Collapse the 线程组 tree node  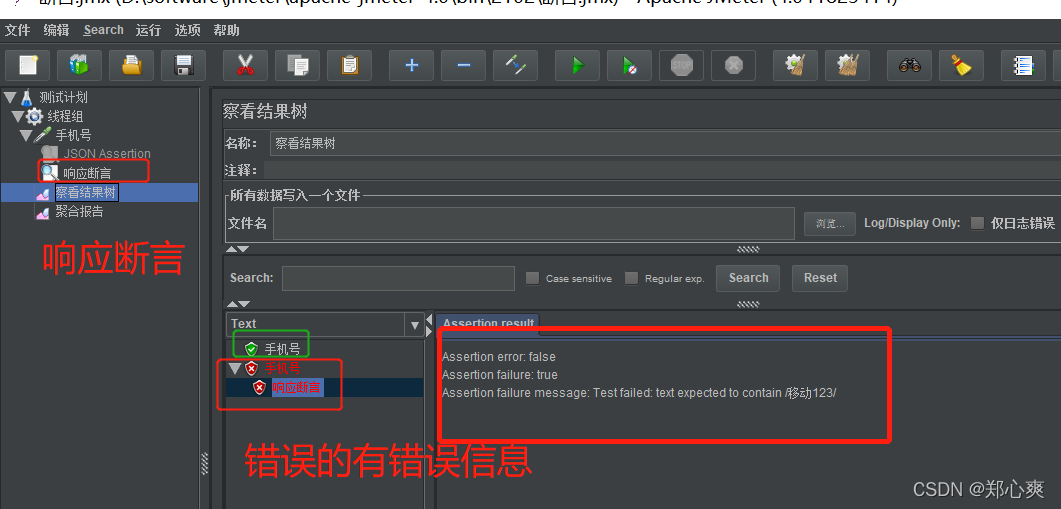(18, 116)
